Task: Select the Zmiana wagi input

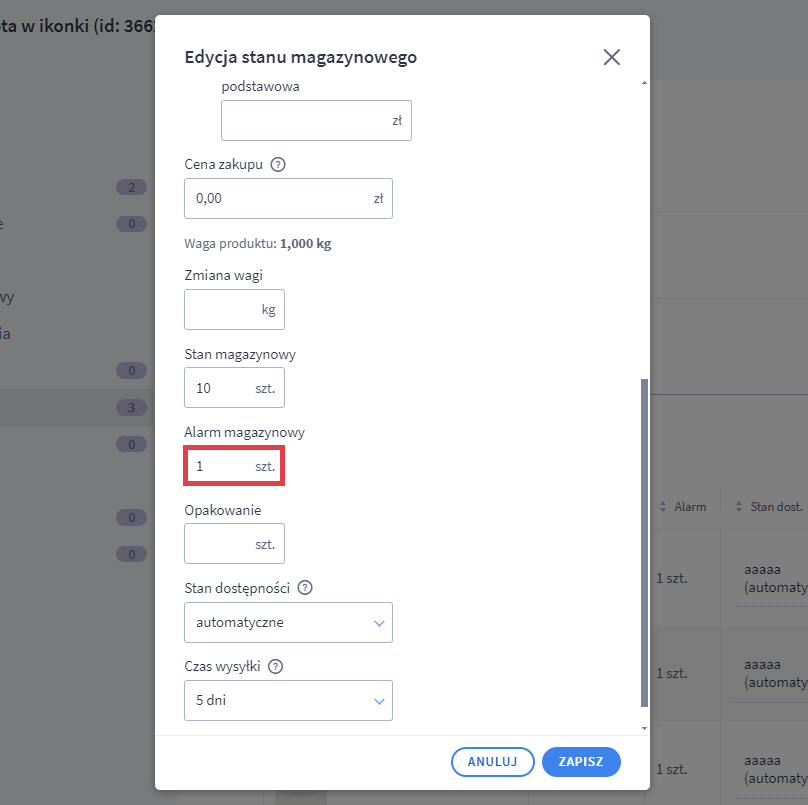Action: (x=222, y=310)
